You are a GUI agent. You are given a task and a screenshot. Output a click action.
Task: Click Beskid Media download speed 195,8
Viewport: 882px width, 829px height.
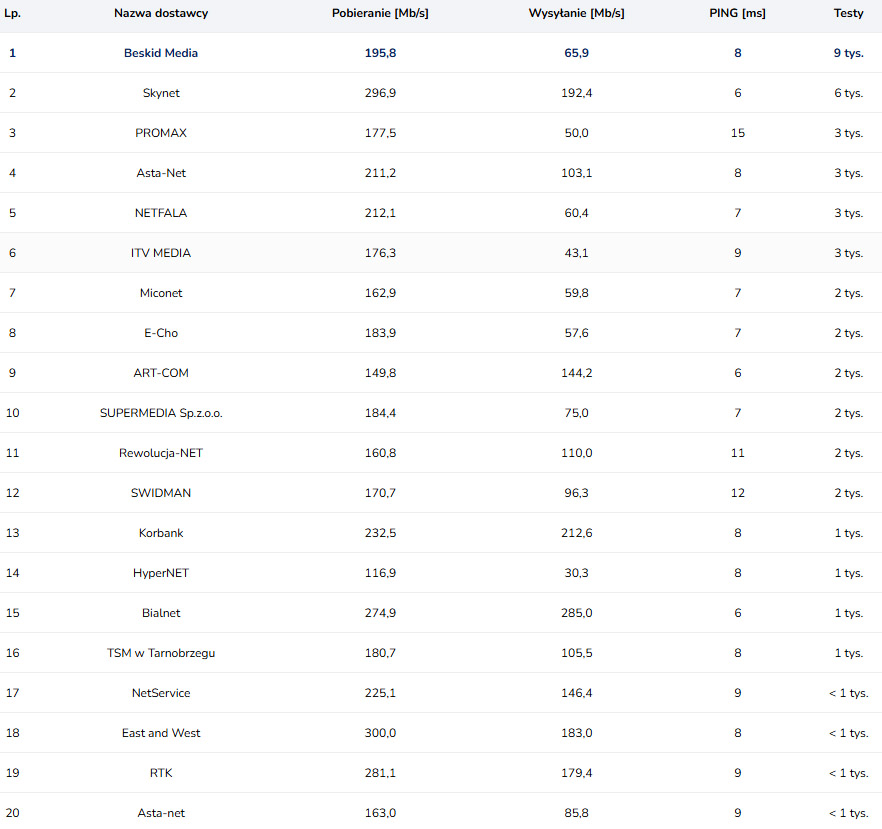coord(380,53)
